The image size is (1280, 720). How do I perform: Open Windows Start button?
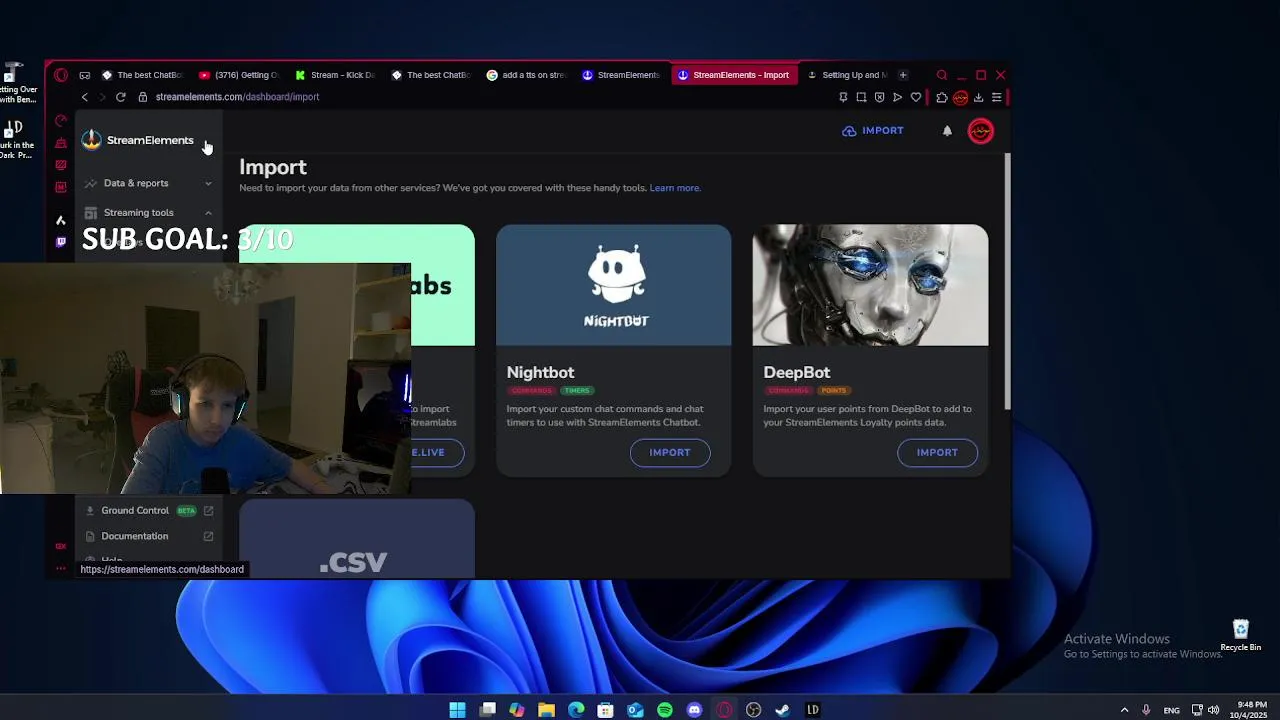click(457, 710)
